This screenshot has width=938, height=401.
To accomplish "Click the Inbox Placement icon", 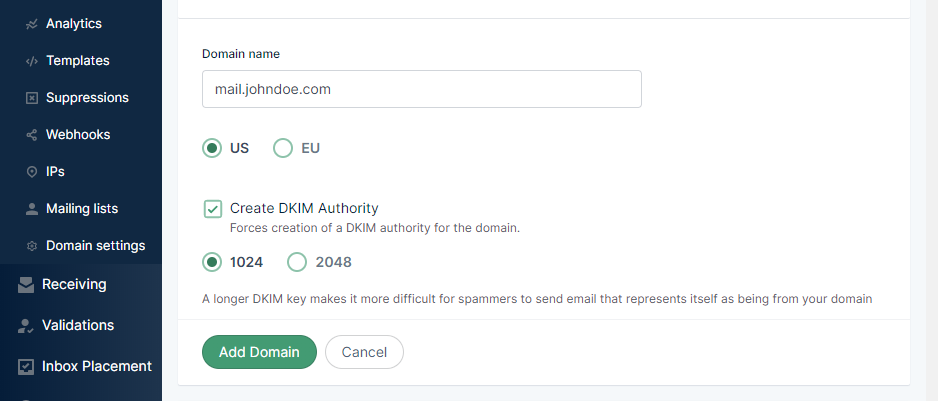I will pos(26,367).
